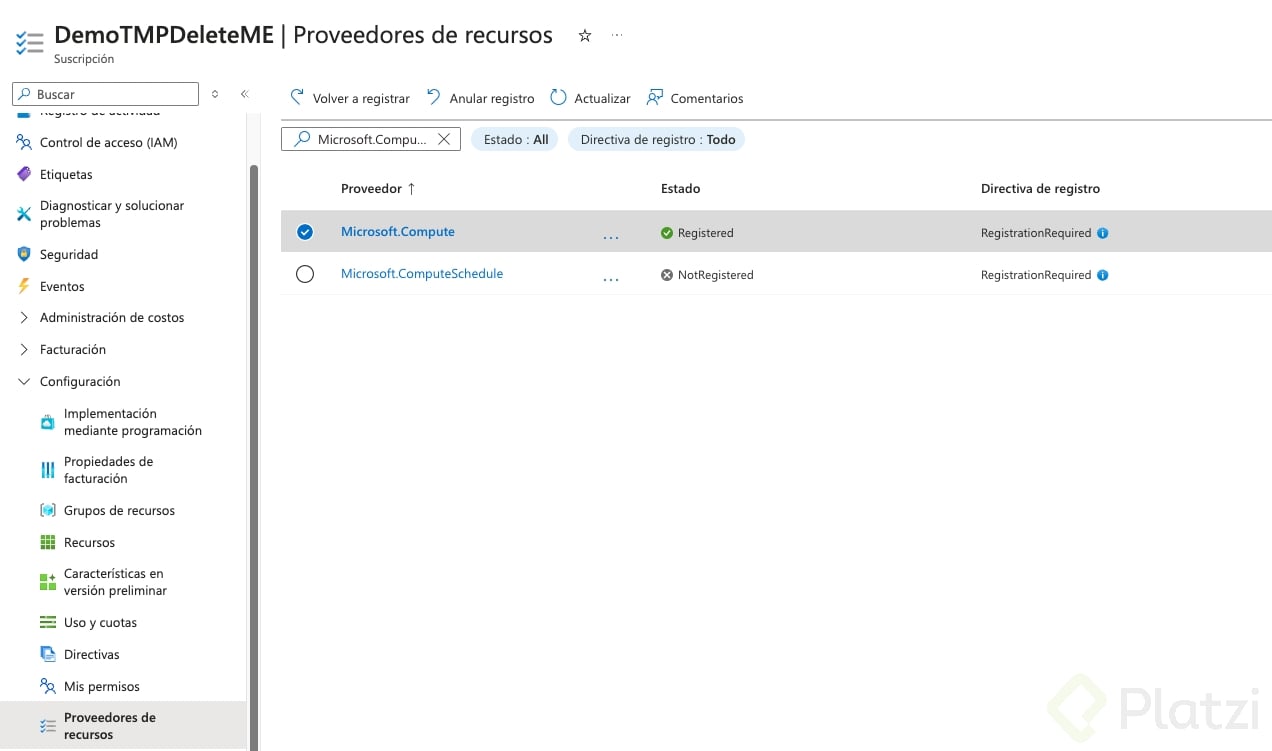
Task: Open Uso y cuotas menu item
Action: (x=100, y=622)
